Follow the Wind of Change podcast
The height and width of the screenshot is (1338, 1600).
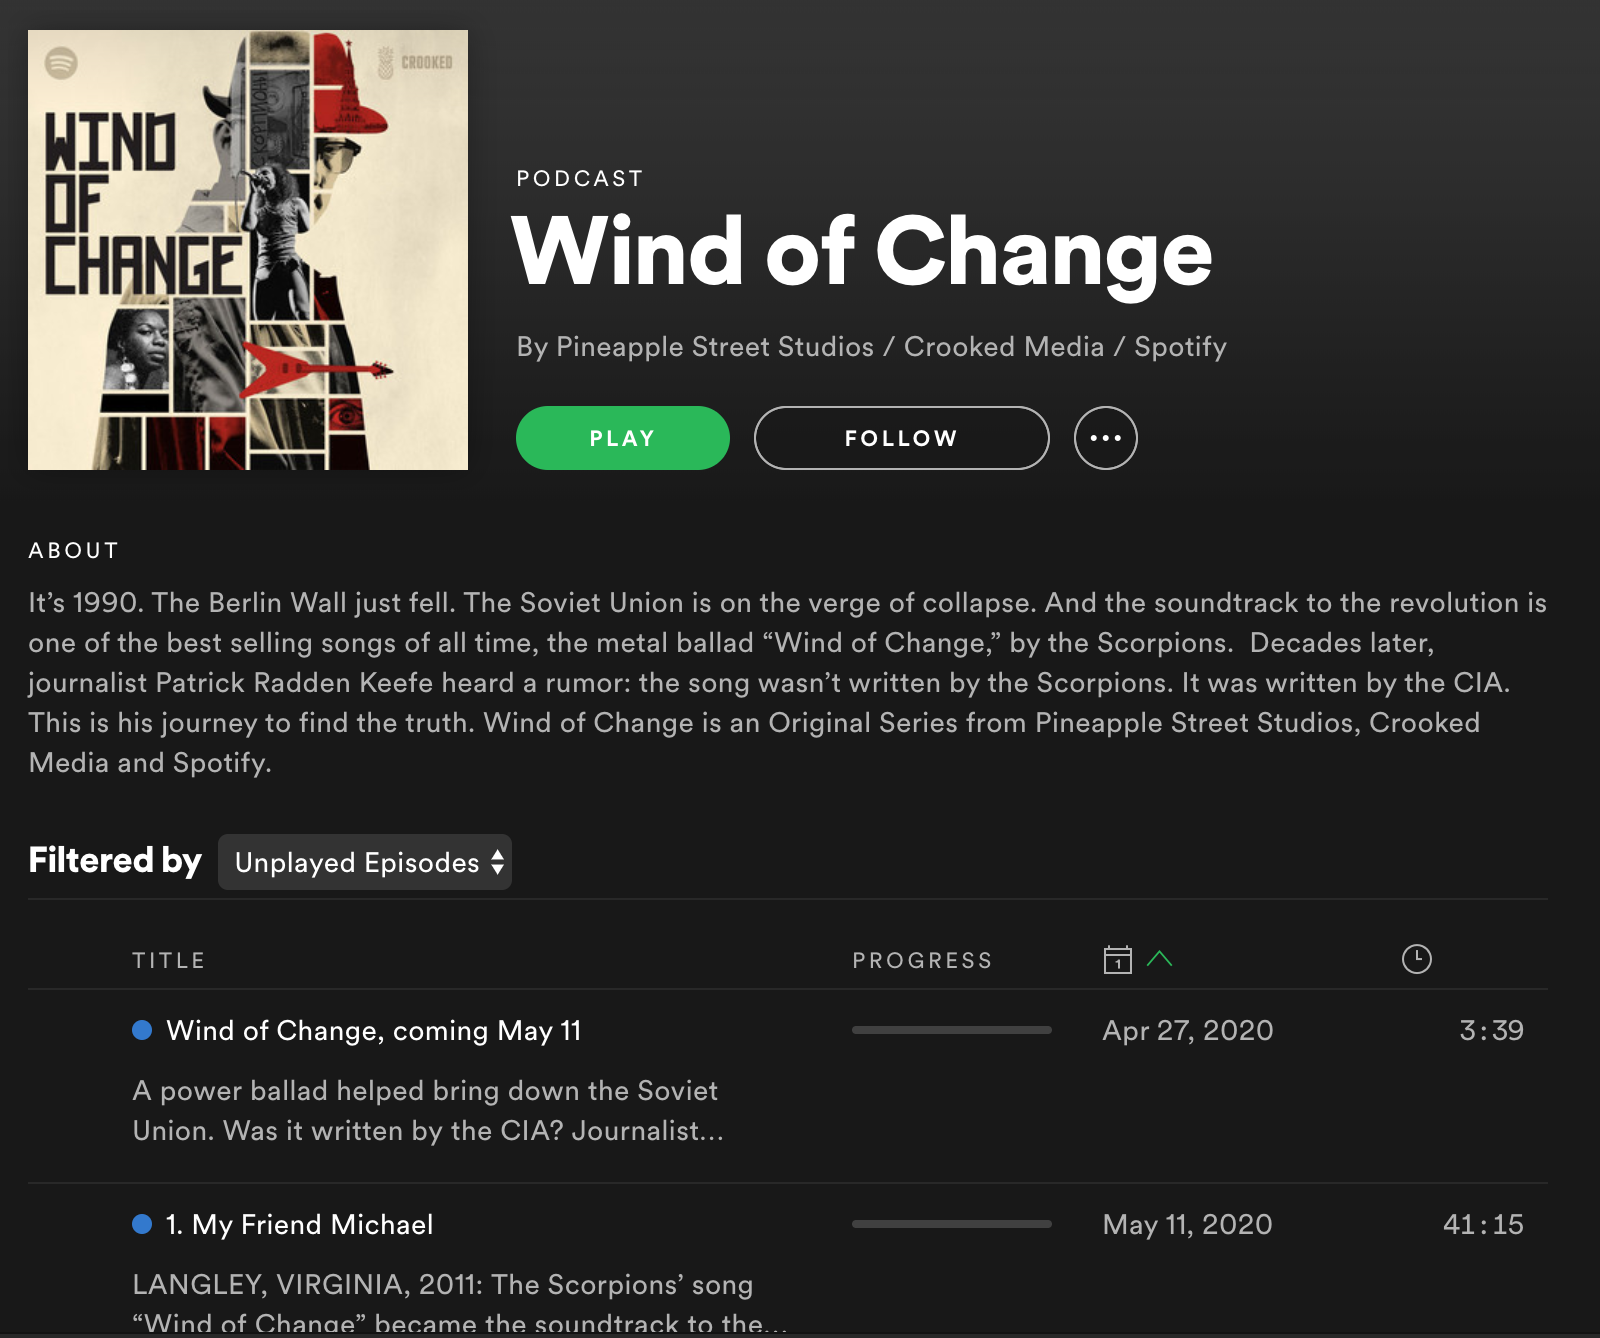click(901, 438)
